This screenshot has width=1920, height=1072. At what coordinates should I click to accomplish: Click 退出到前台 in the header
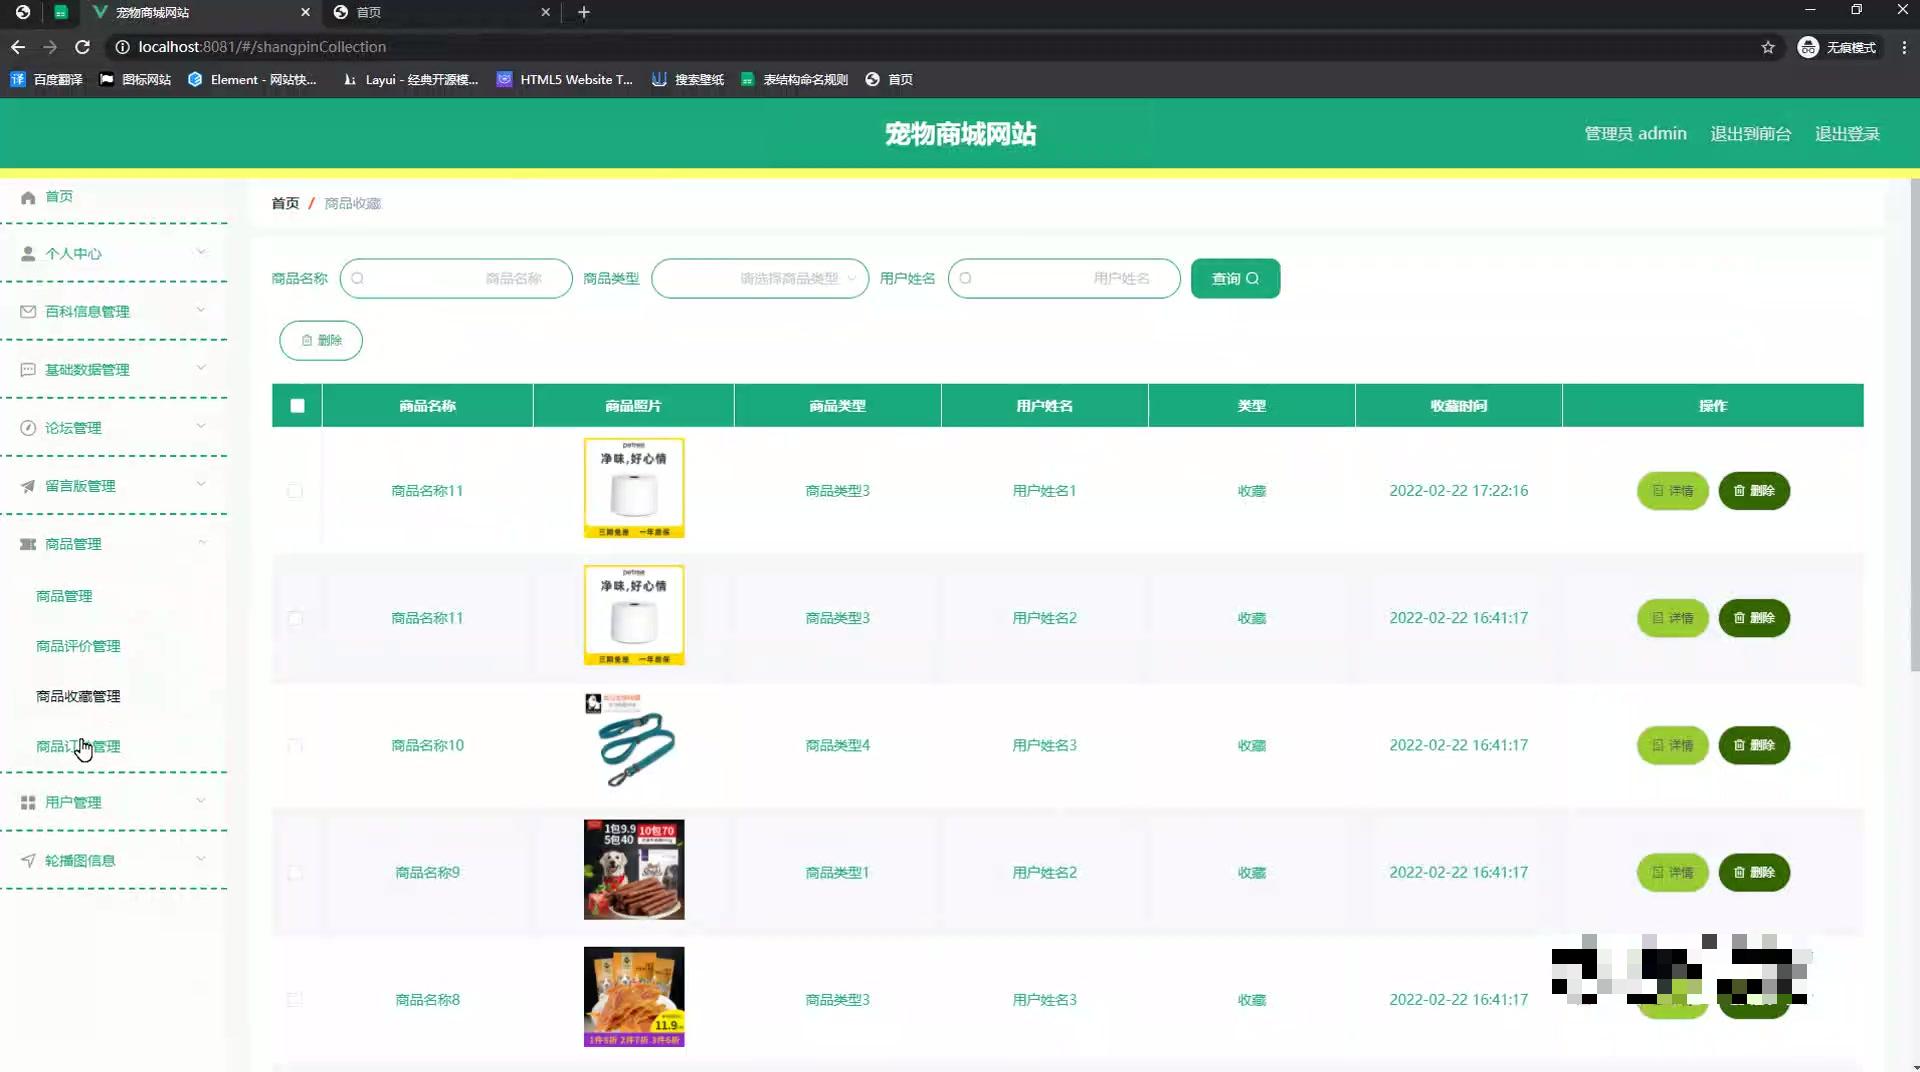(1750, 134)
